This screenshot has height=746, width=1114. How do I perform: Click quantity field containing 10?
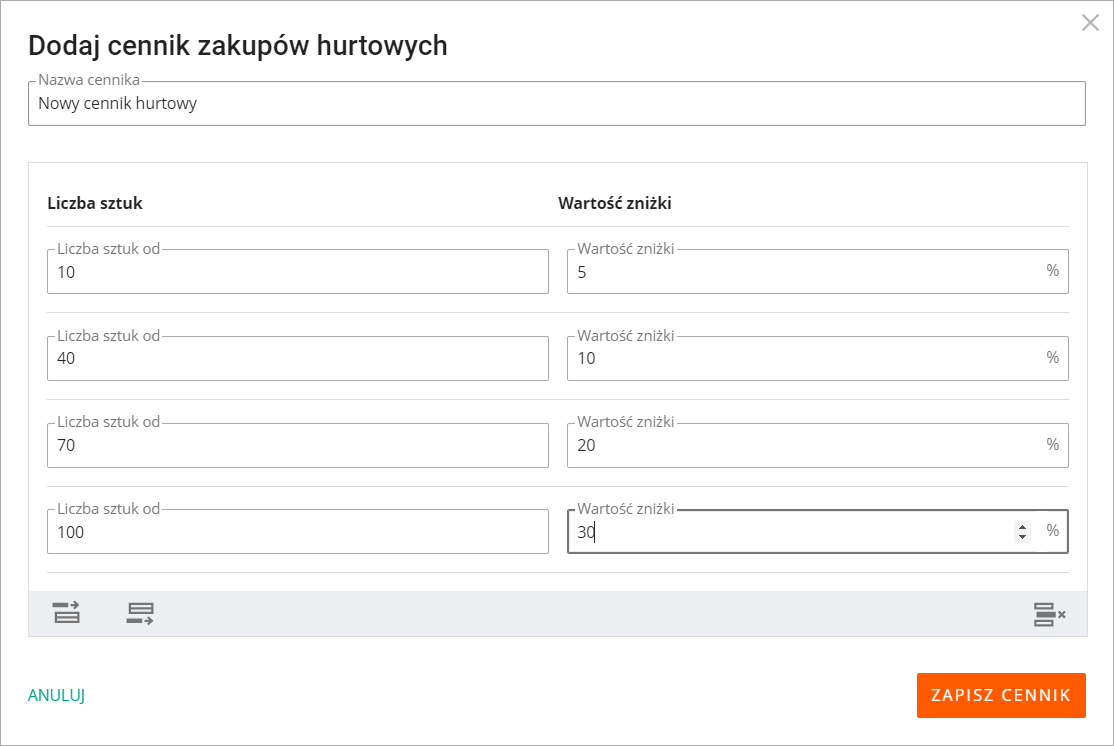[297, 272]
